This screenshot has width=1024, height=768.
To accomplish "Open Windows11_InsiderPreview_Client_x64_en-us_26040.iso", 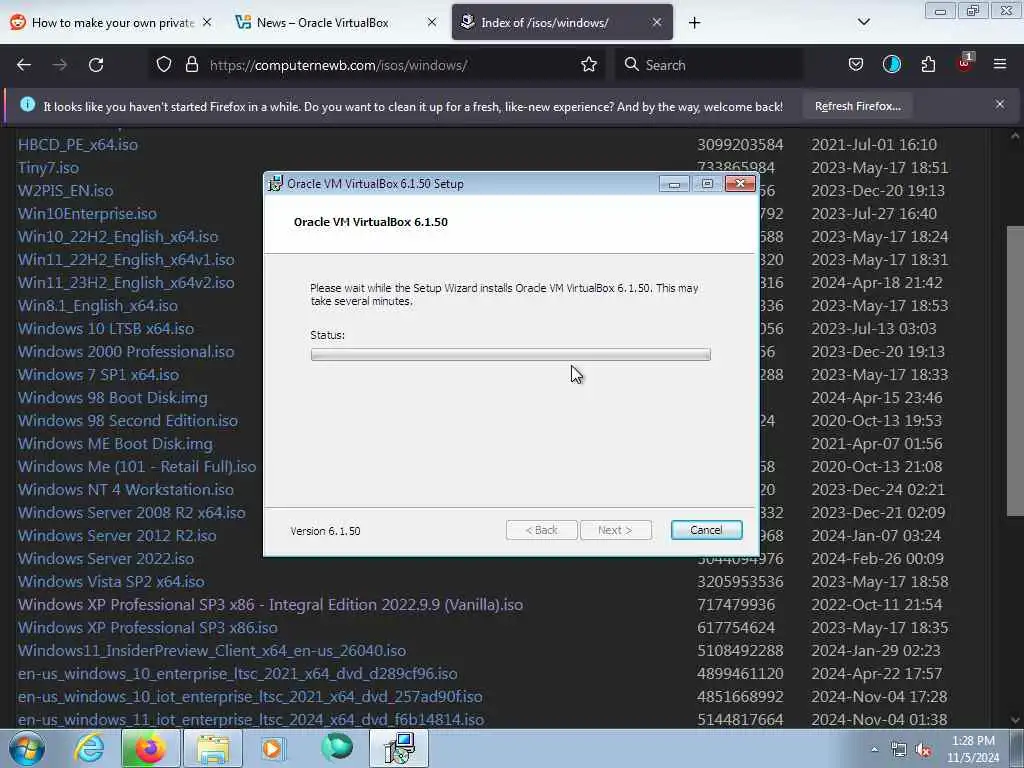I will (212, 650).
